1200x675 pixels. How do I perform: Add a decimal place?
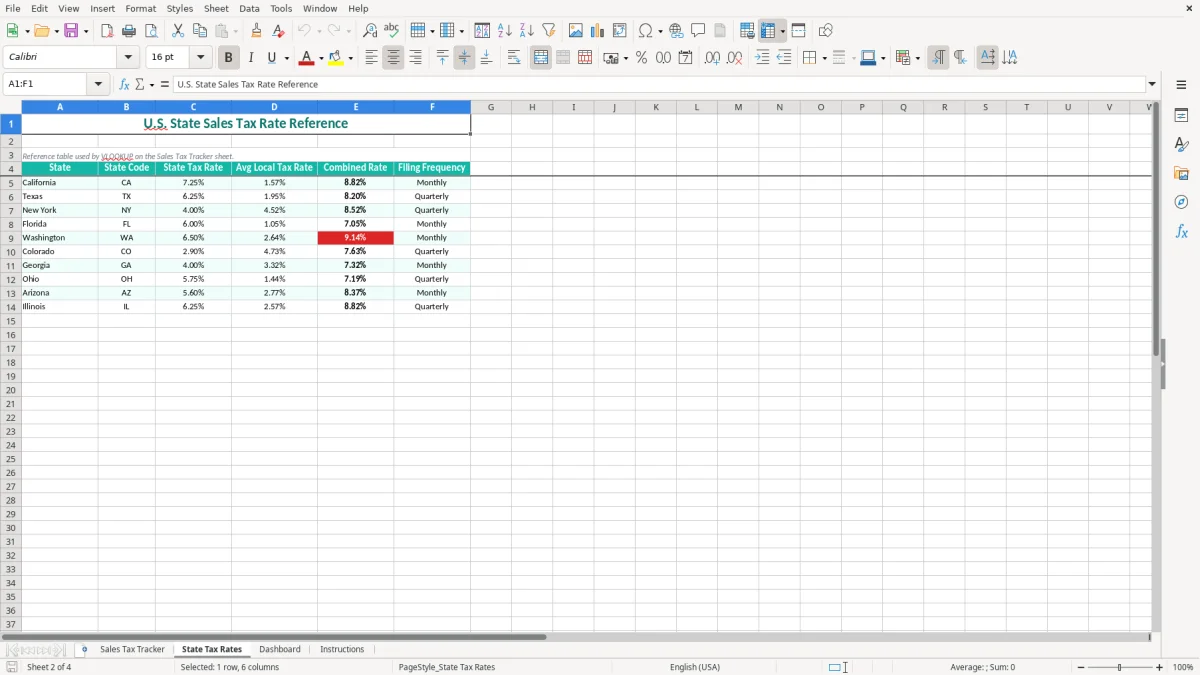click(x=712, y=58)
